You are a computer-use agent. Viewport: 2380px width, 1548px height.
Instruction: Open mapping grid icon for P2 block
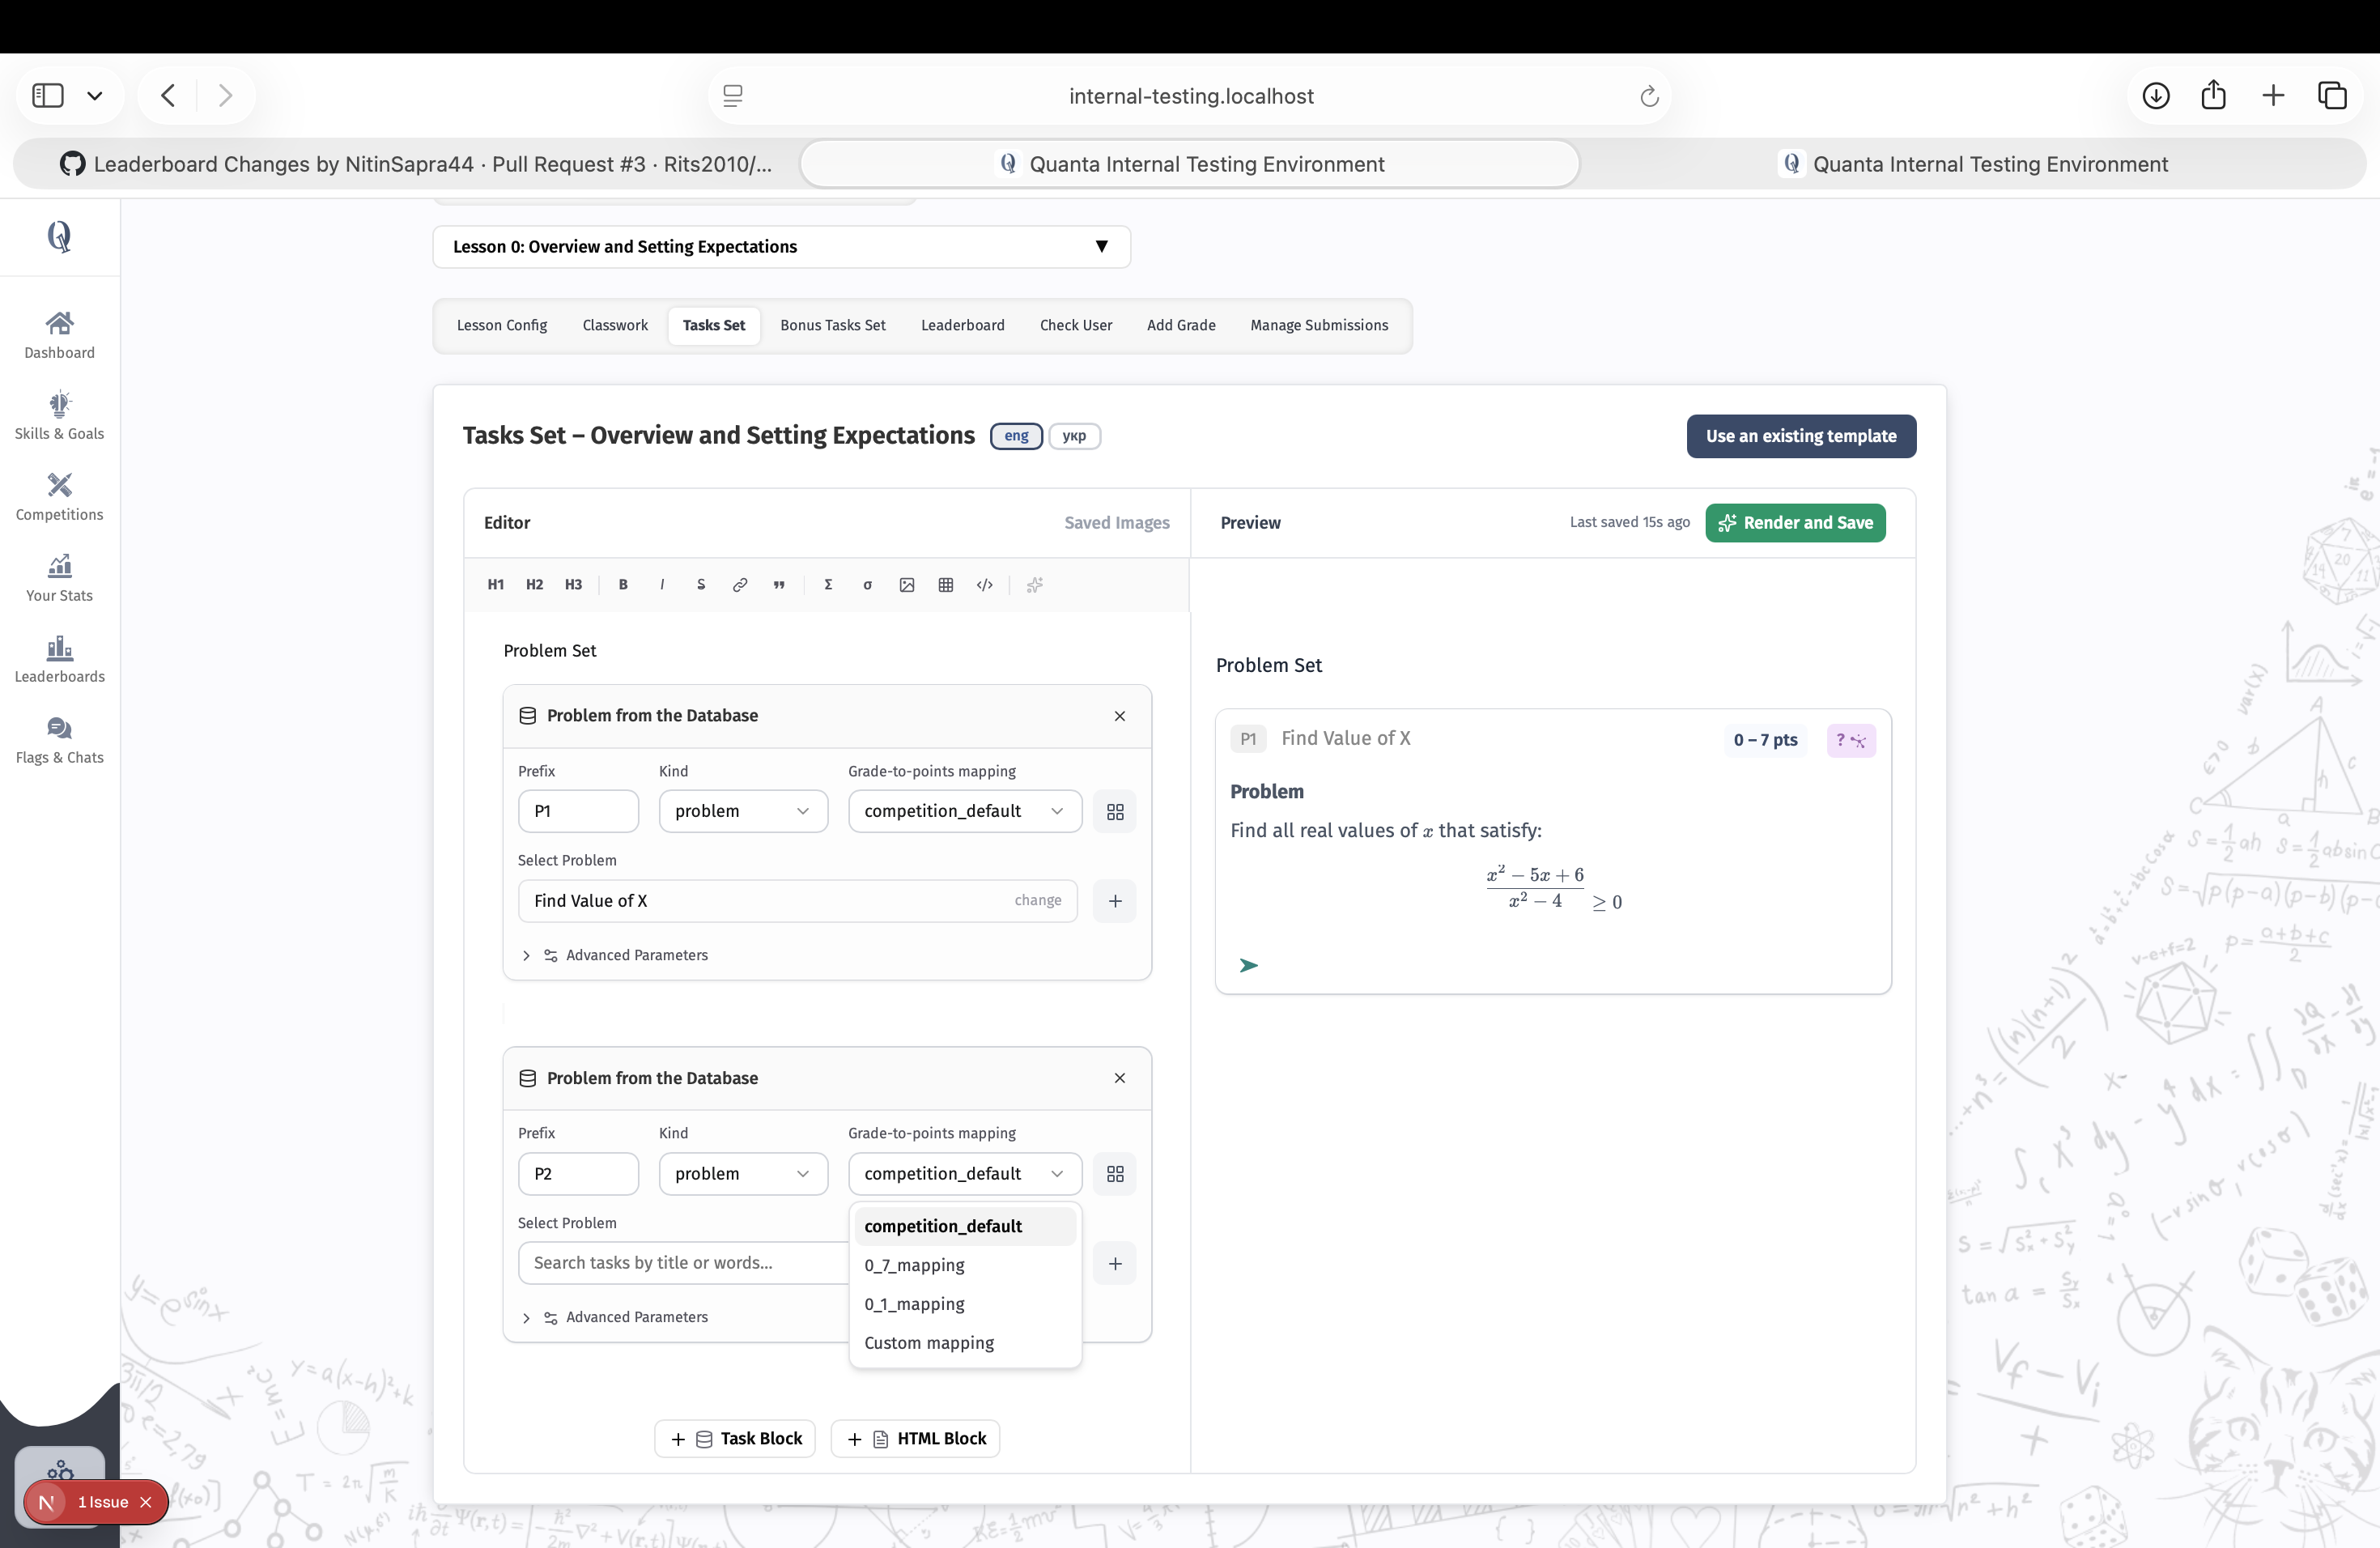1115,1174
